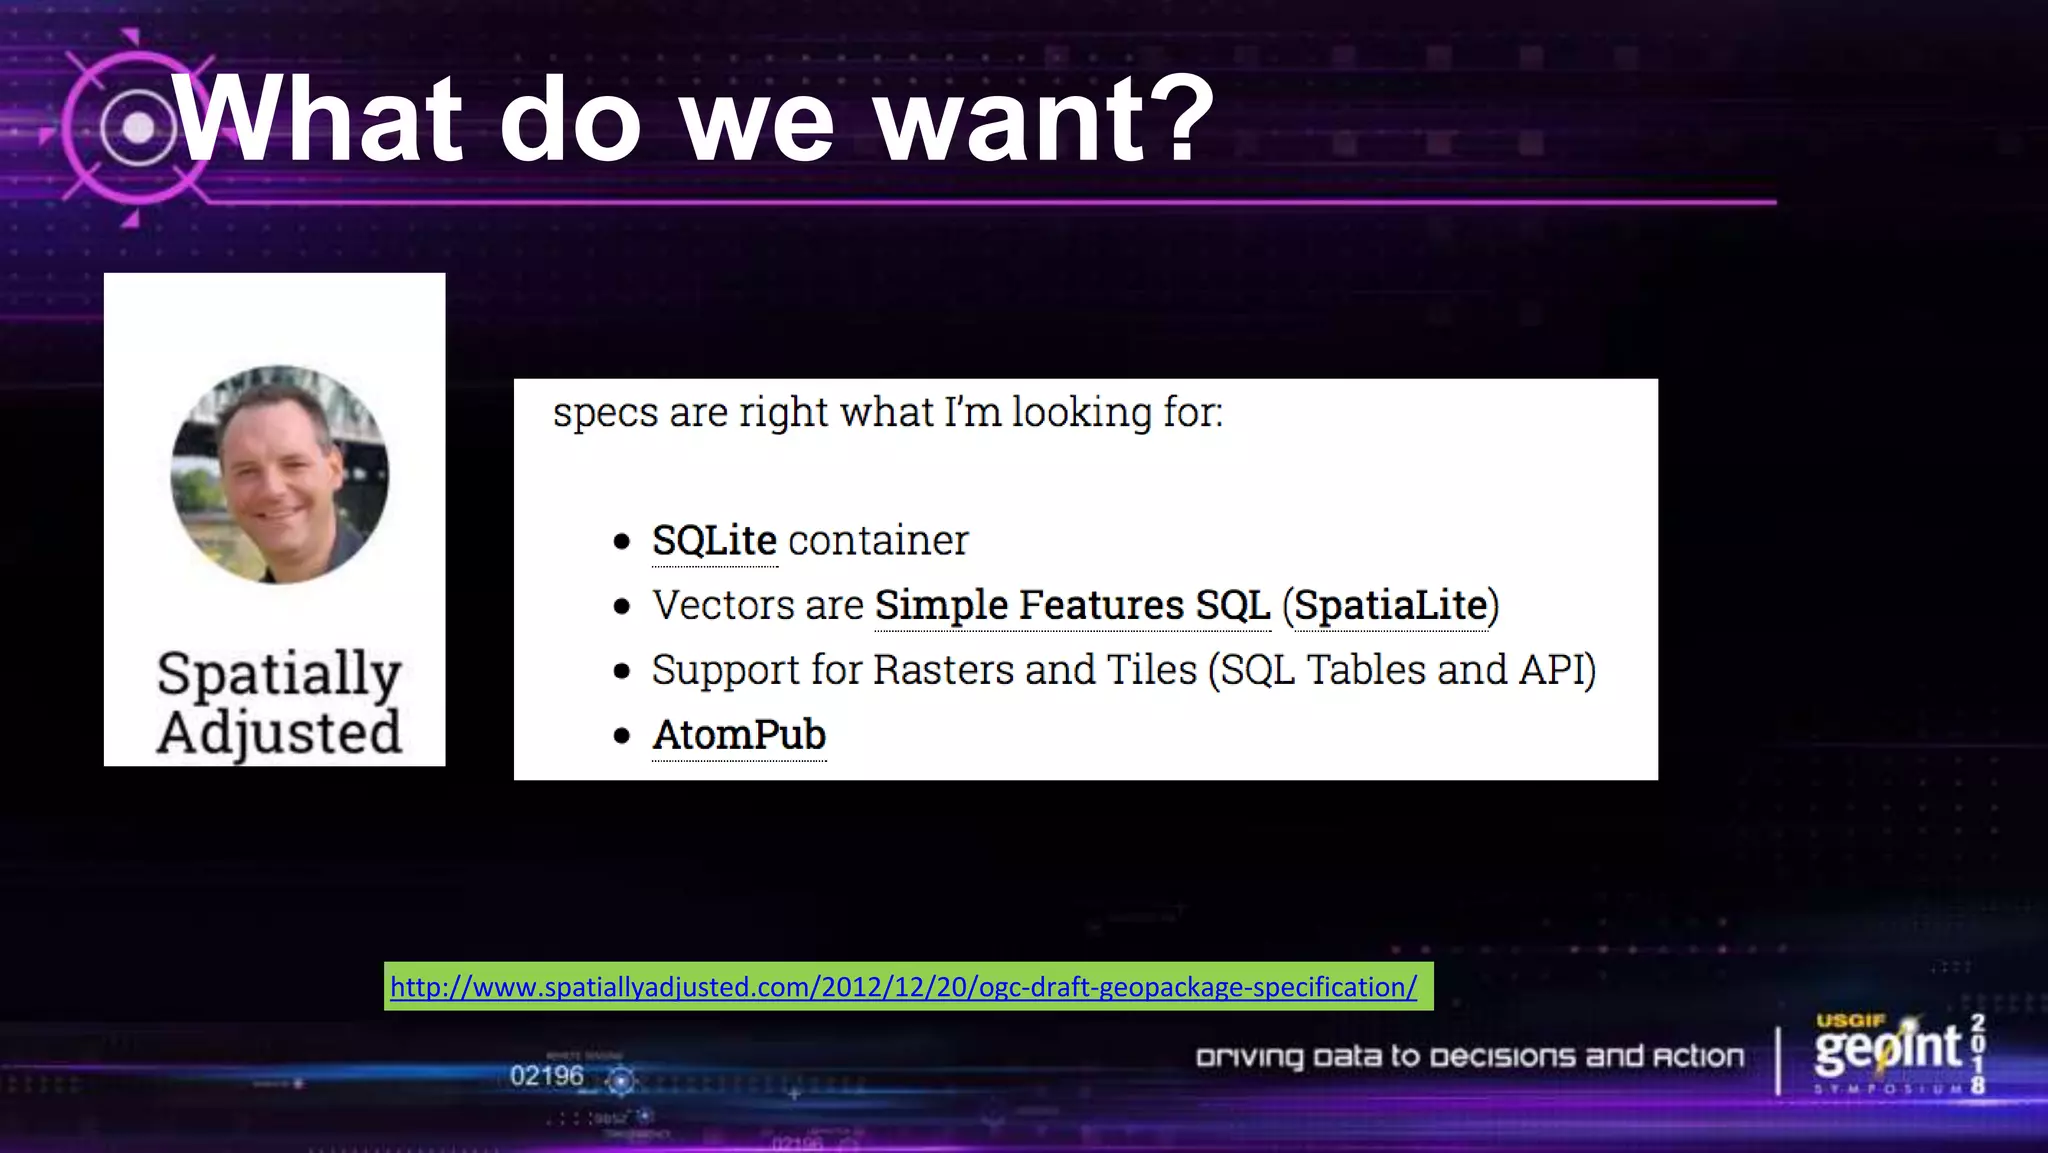Open the SpatiaLite link in the list

[x=1390, y=606]
